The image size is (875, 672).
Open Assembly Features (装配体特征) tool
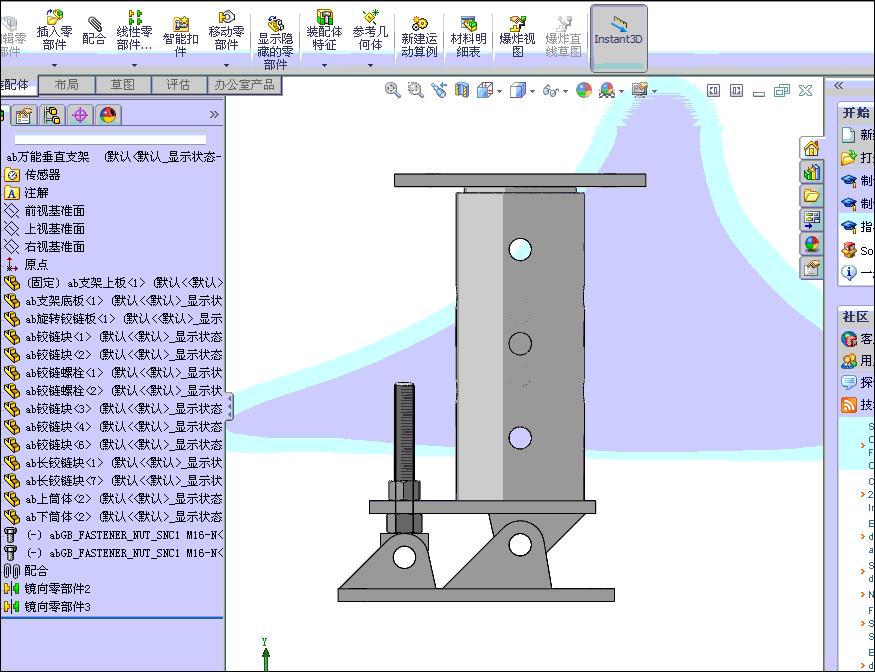click(x=324, y=31)
